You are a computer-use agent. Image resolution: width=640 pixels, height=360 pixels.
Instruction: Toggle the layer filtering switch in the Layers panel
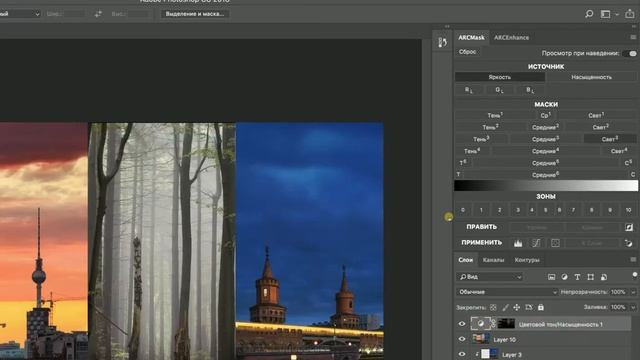tap(635, 276)
